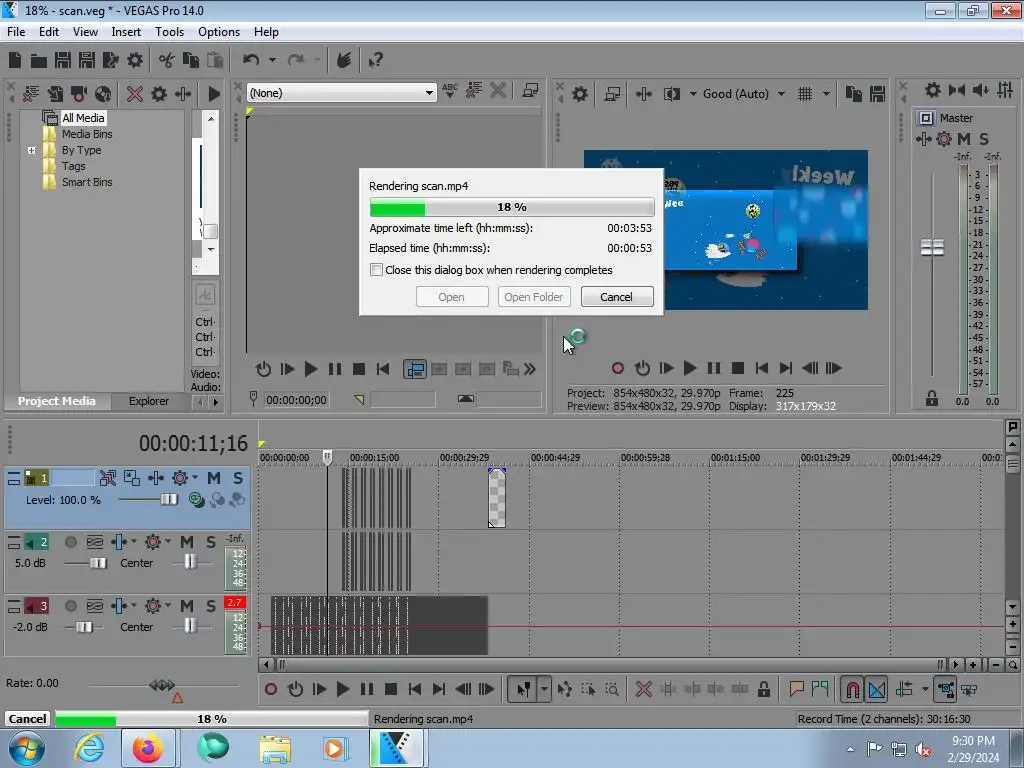Expand the By Type media bin
Viewport: 1024px width, 768px height.
(x=31, y=150)
